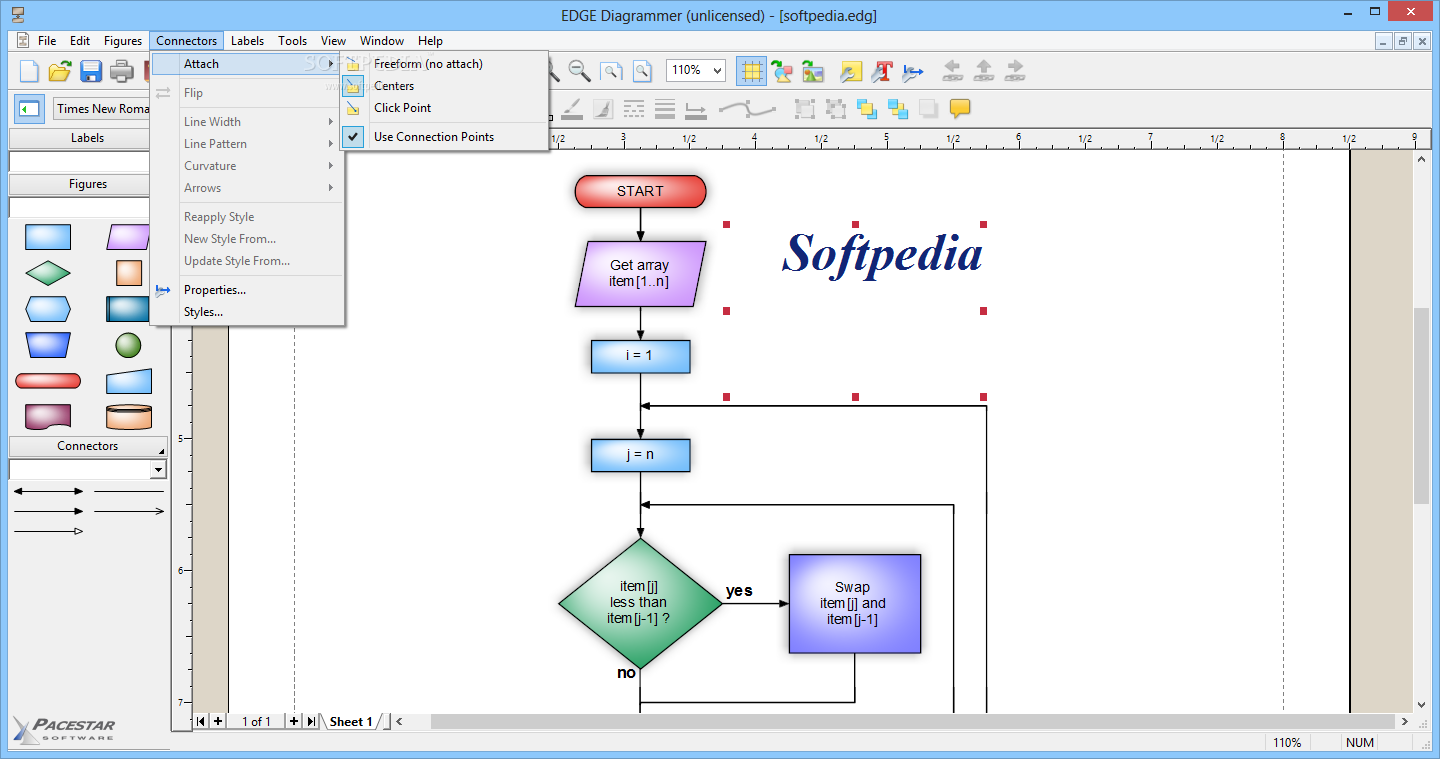Click the zoom out magnifier icon
This screenshot has width=1440, height=759.
pyautogui.click(x=579, y=71)
